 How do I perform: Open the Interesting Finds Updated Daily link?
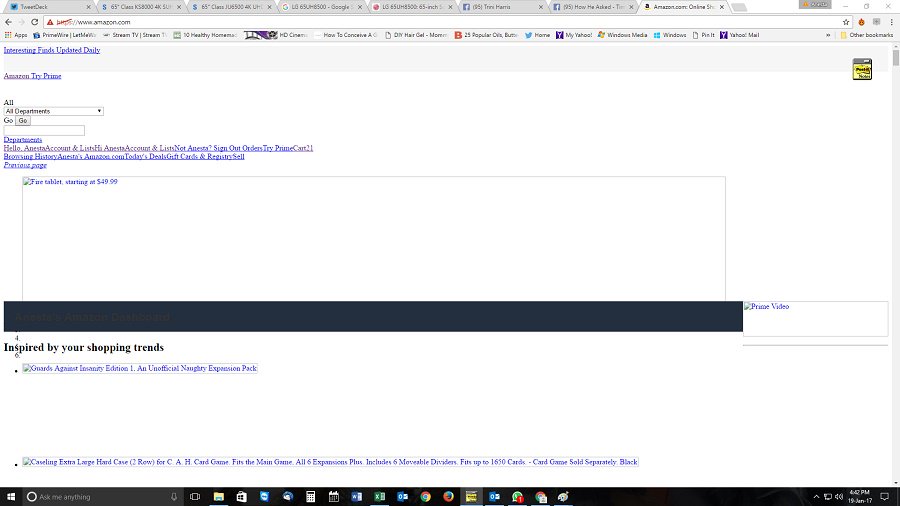point(52,50)
